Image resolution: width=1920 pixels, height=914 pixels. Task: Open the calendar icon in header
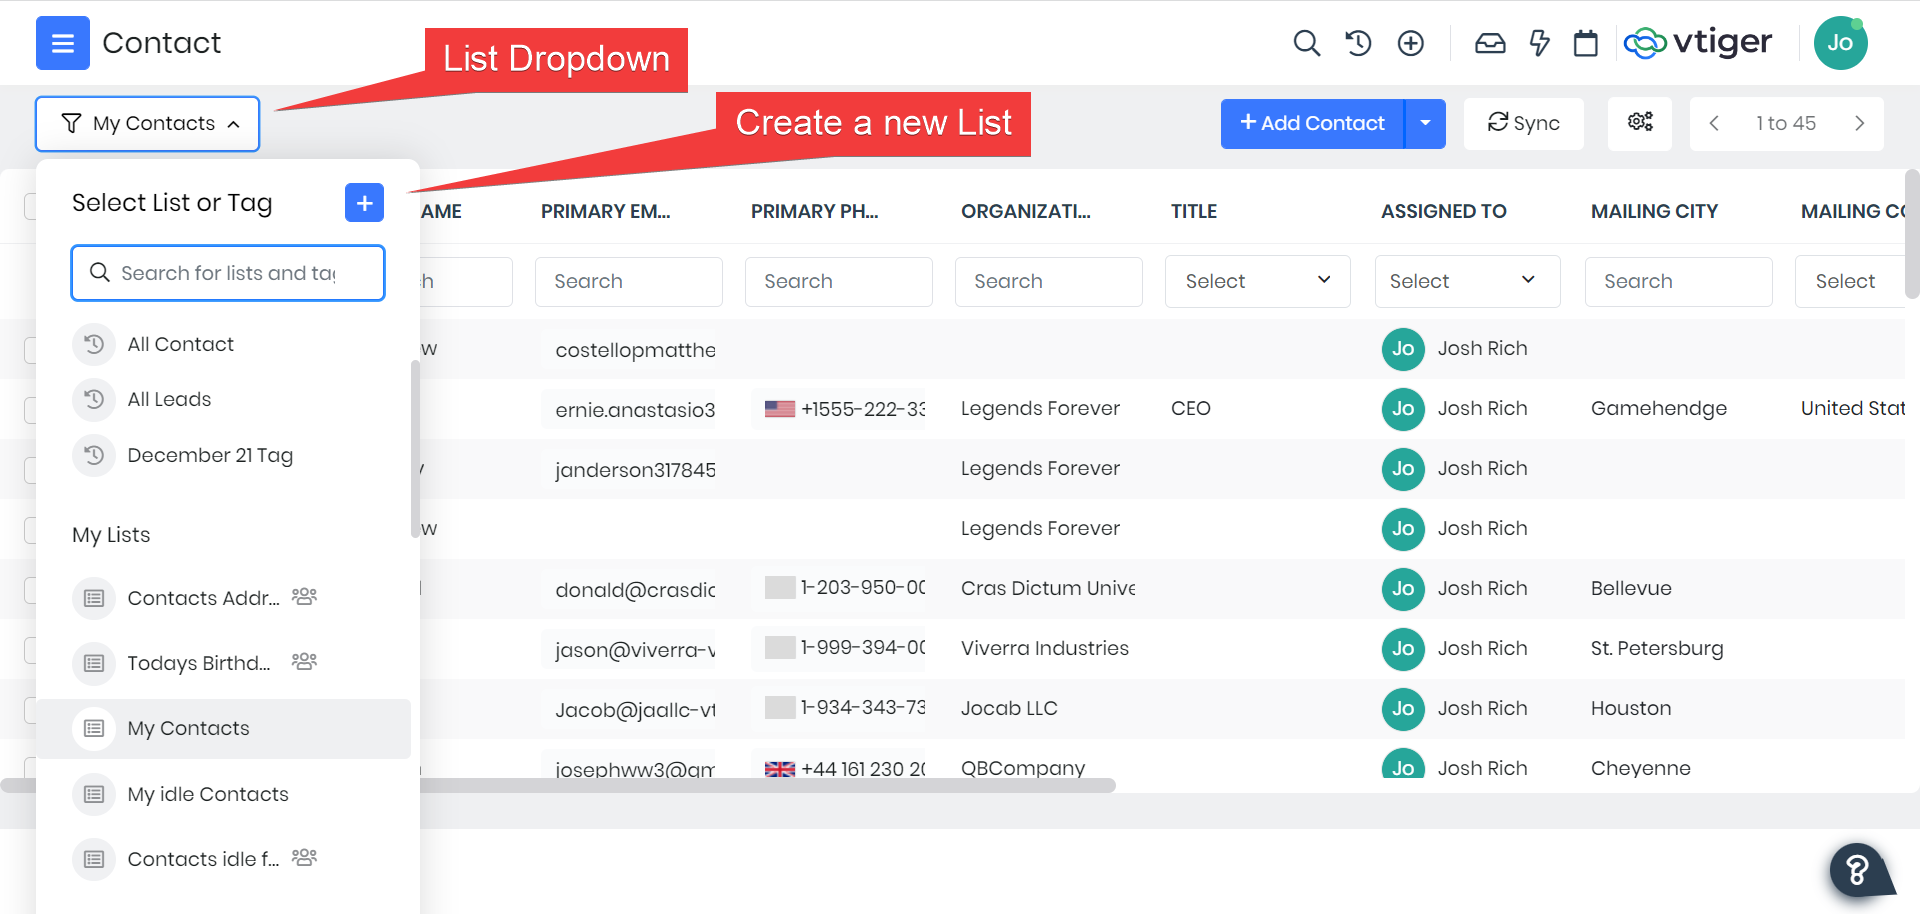tap(1585, 43)
